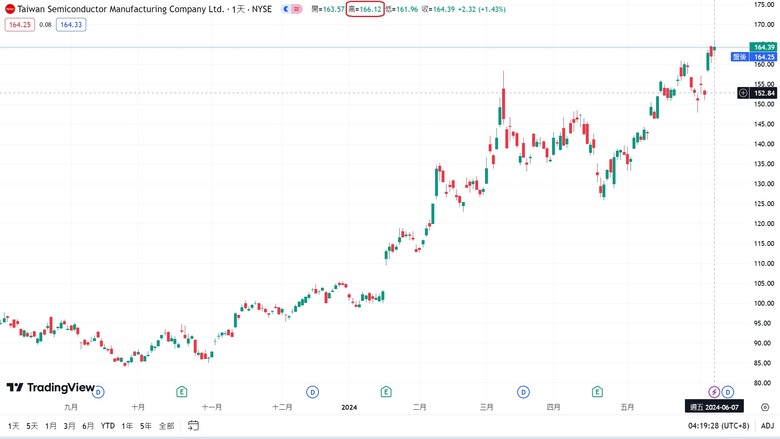Click the 140.00 price axis label
Image resolution: width=780 pixels, height=439 pixels.
pos(764,144)
